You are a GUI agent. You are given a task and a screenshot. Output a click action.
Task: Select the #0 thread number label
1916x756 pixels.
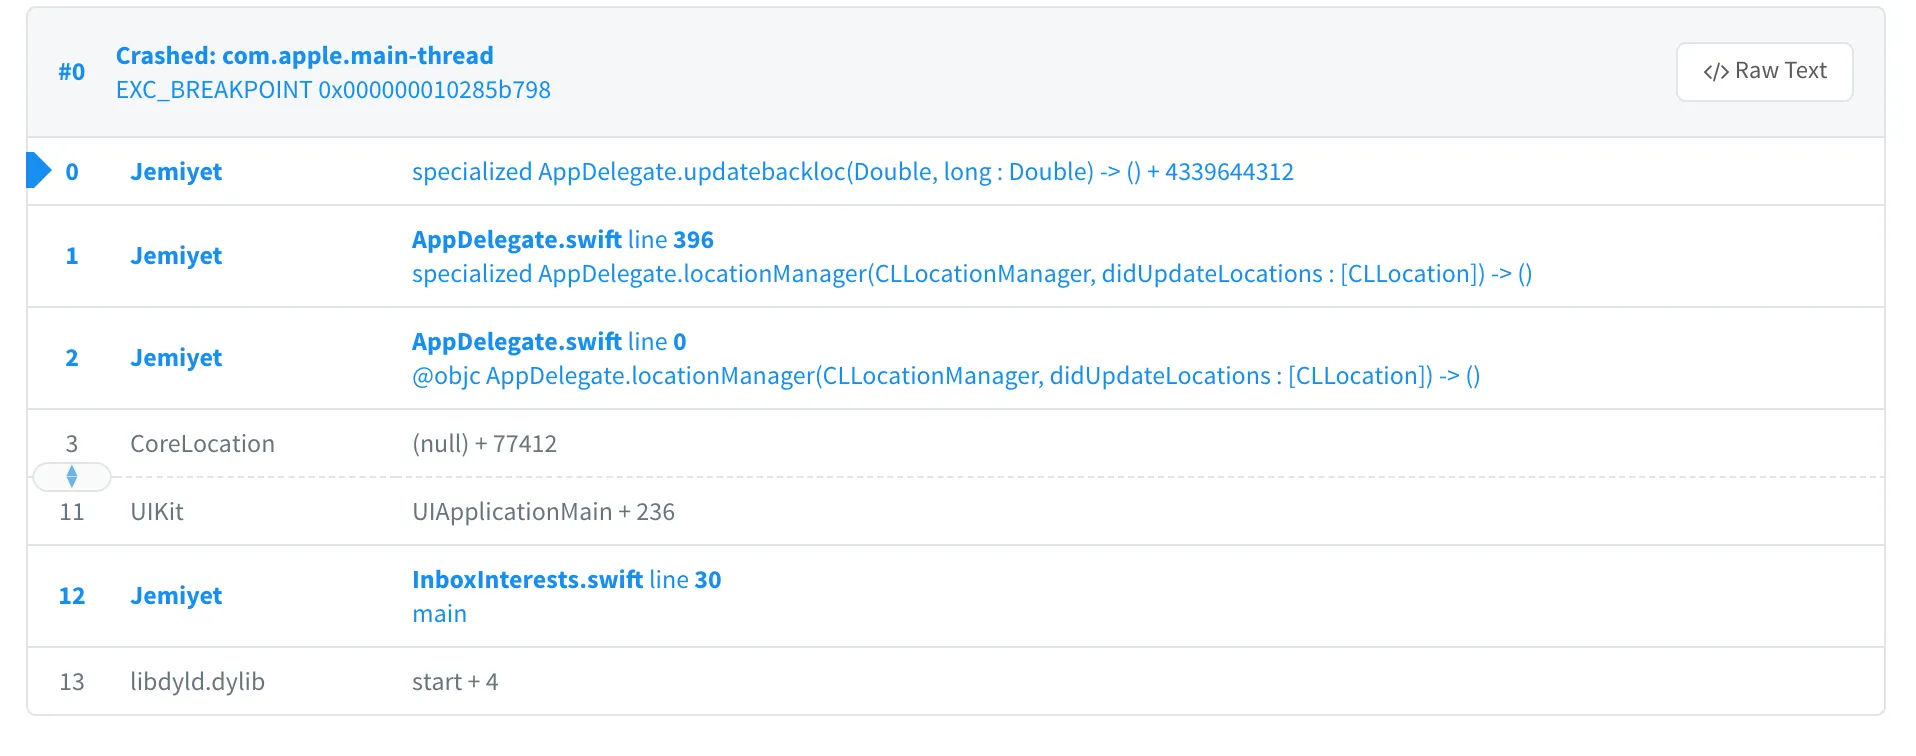(x=71, y=72)
